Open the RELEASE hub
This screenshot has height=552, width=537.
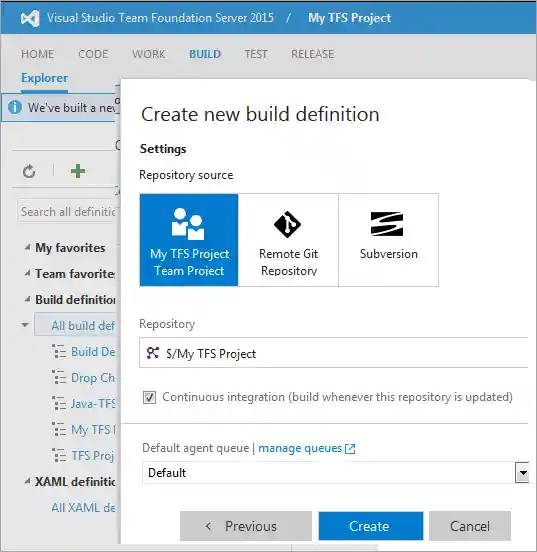point(313,54)
